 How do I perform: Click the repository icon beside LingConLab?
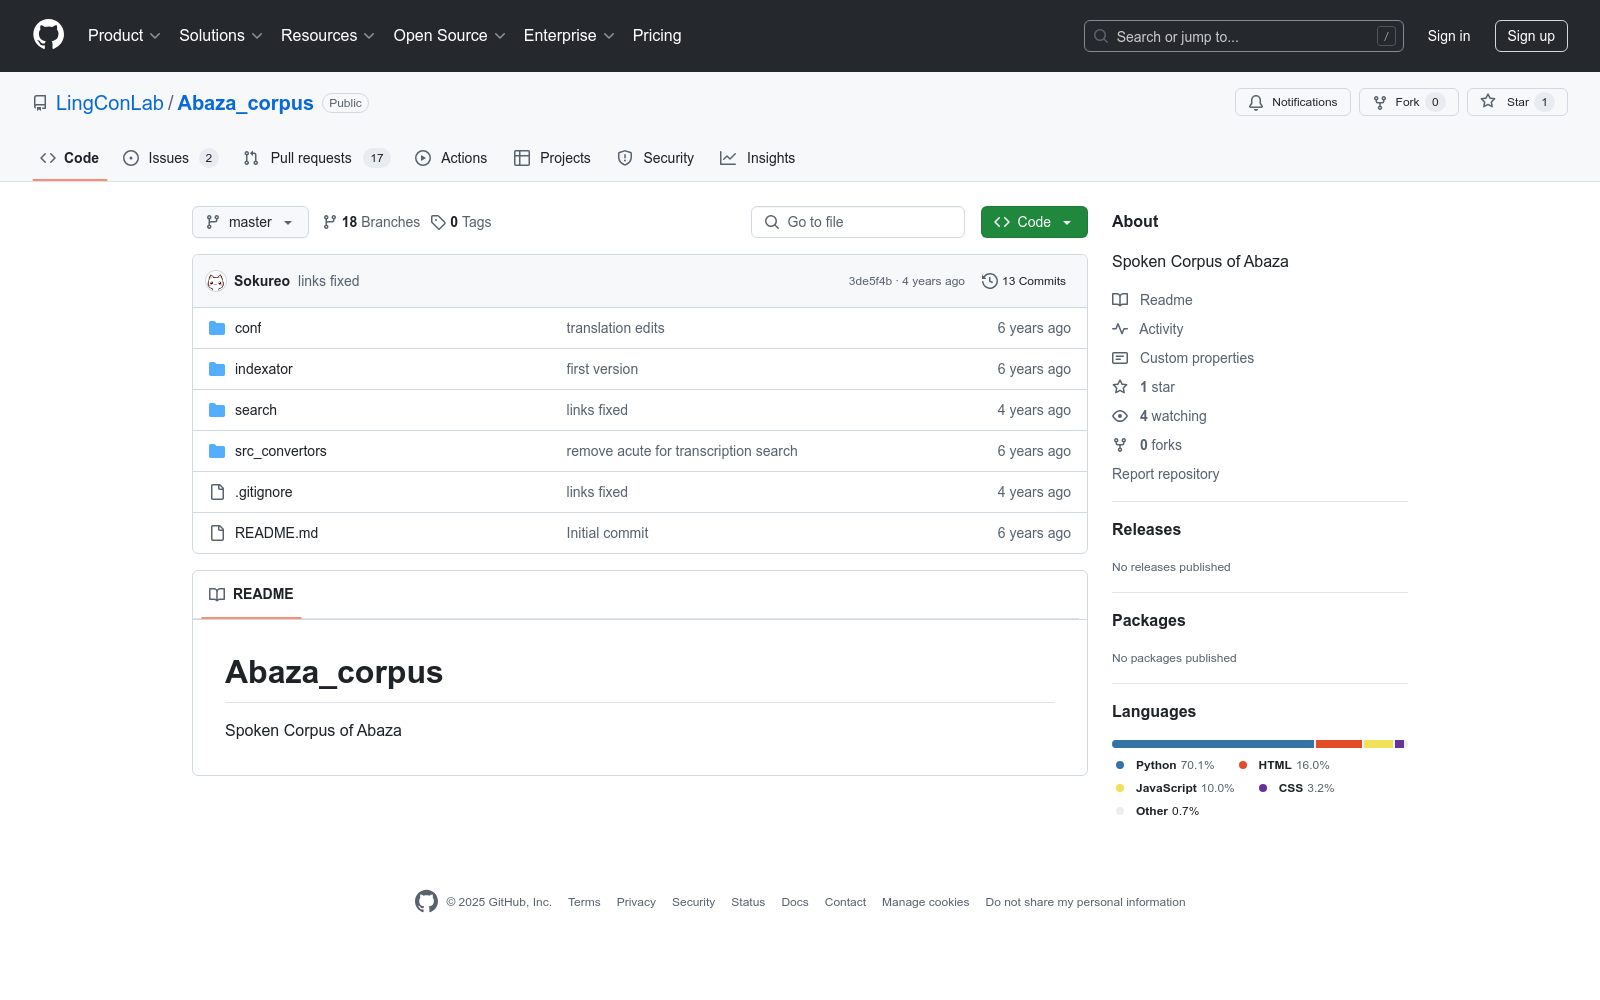pyautogui.click(x=40, y=103)
